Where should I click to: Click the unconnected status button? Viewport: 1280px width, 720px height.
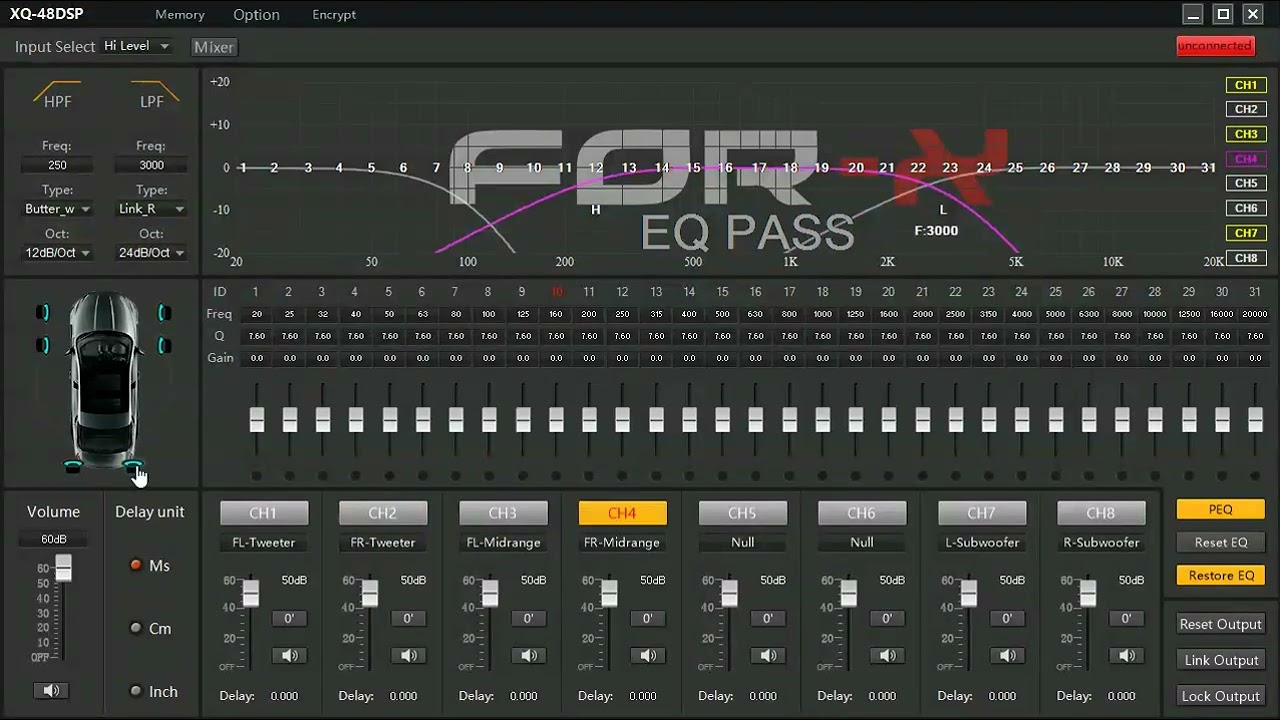click(x=1215, y=46)
